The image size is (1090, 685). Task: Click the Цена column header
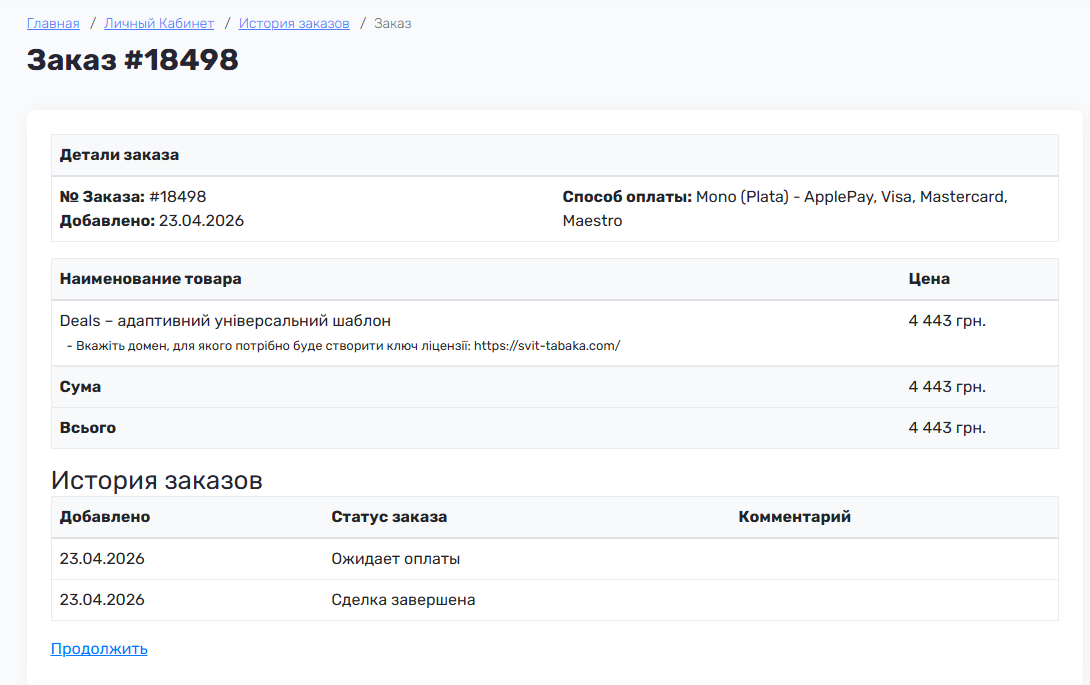(929, 279)
